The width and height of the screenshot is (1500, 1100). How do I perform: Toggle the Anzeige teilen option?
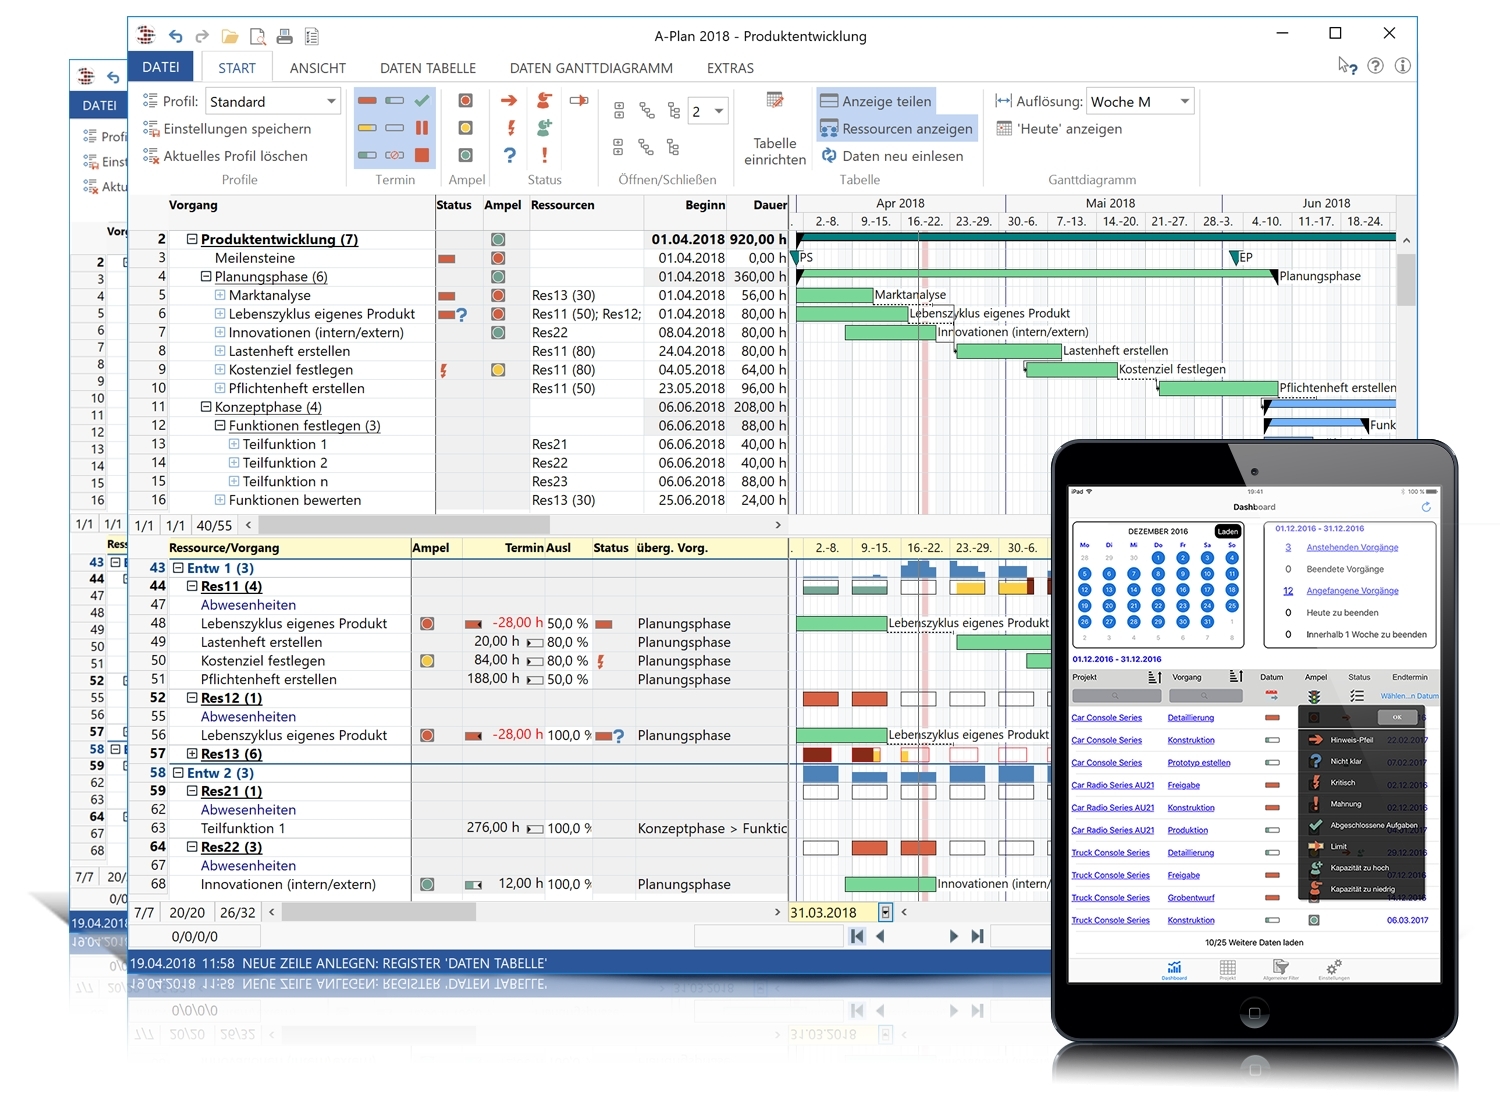[876, 101]
